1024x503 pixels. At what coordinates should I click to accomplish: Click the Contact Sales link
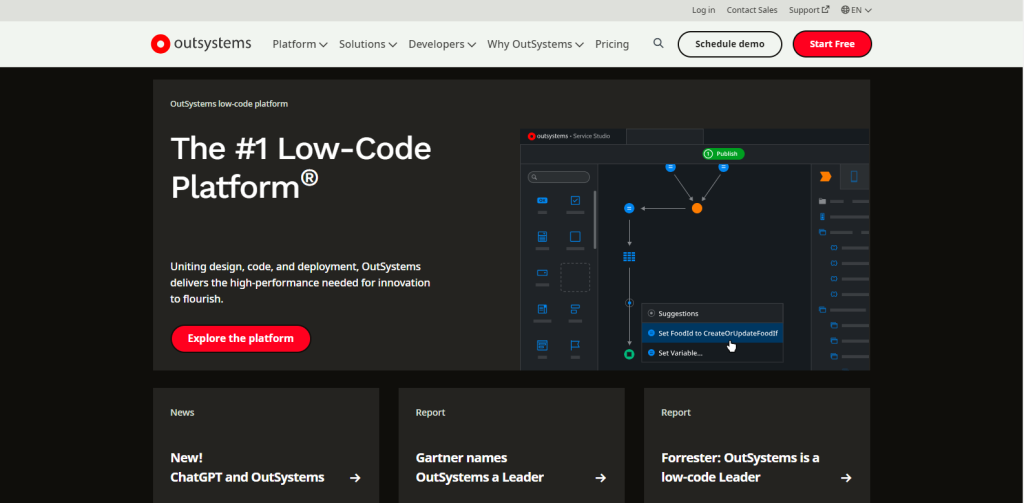(x=752, y=10)
